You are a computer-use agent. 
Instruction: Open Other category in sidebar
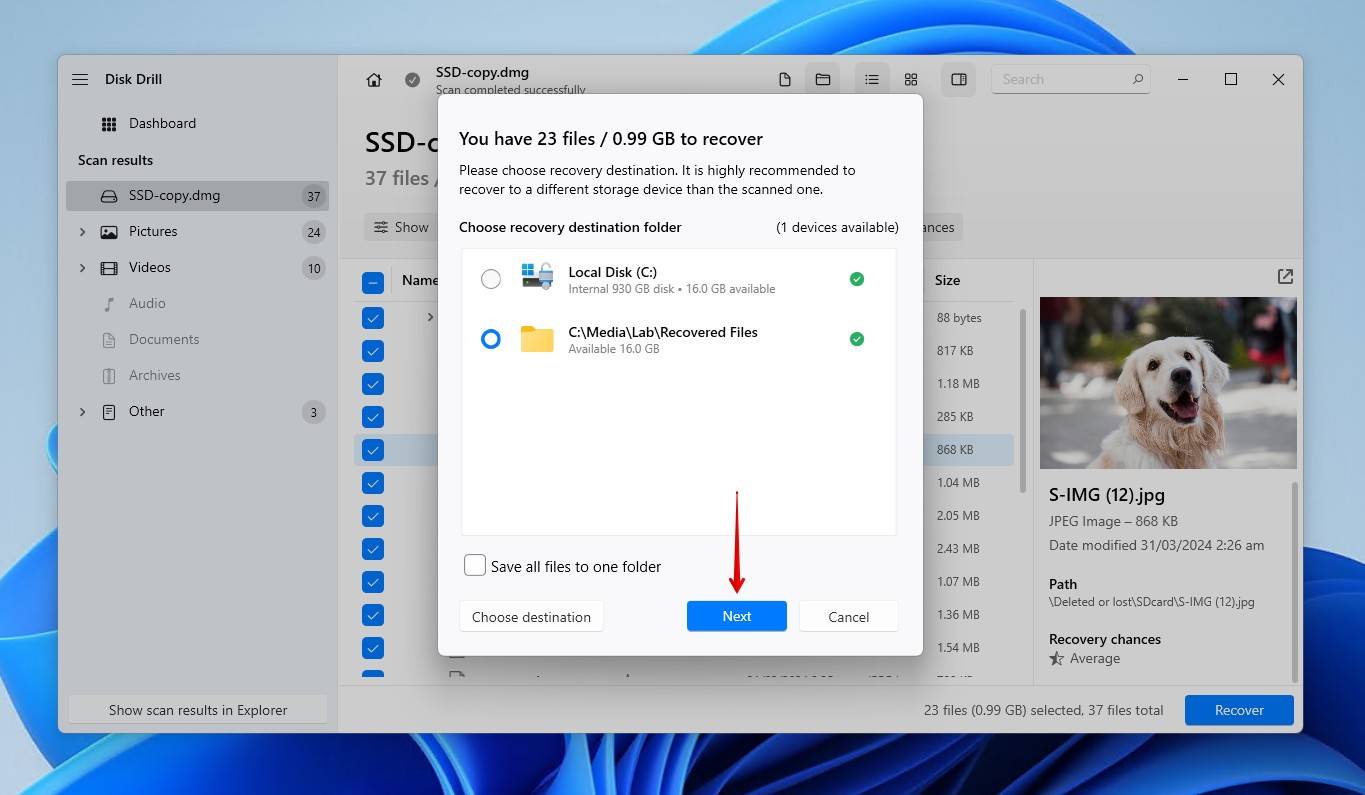(x=197, y=412)
